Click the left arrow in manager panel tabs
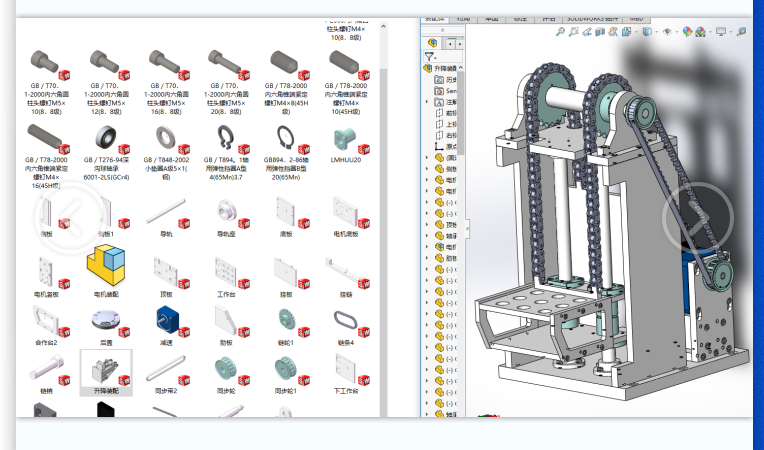The image size is (764, 450). [x=449, y=43]
